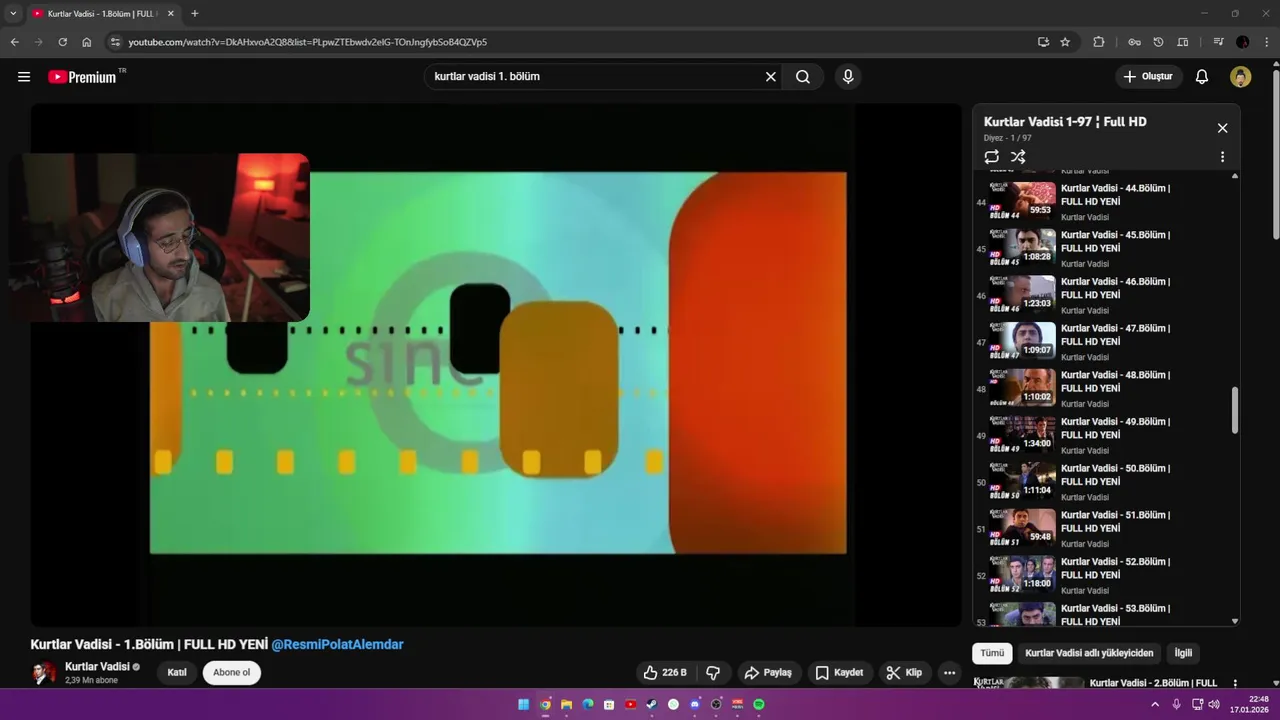This screenshot has width=1280, height=720.
Task: Select Kurtlar Vadisi adlı yükleyiciden chip
Action: pyautogui.click(x=1089, y=653)
